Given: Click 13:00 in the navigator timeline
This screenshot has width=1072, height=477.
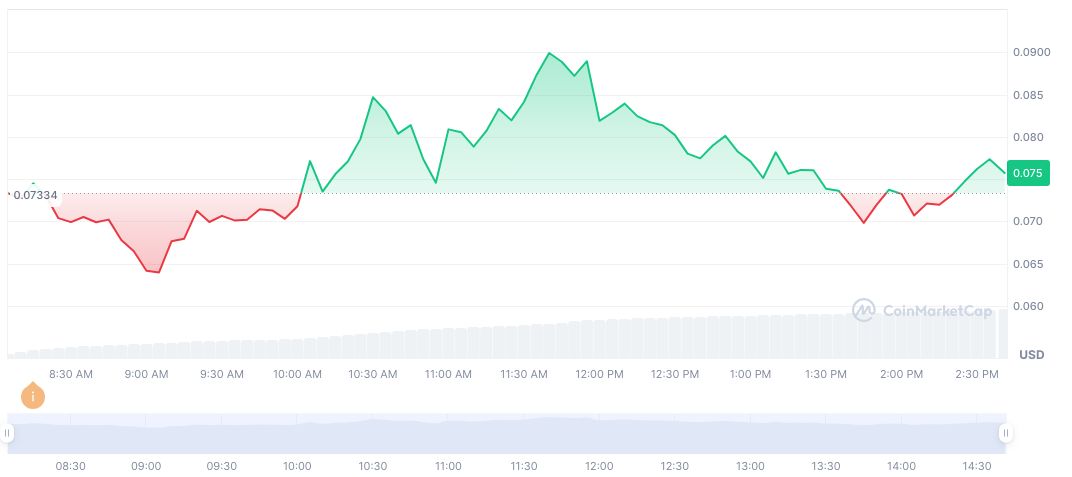Looking at the screenshot, I should pyautogui.click(x=750, y=466).
